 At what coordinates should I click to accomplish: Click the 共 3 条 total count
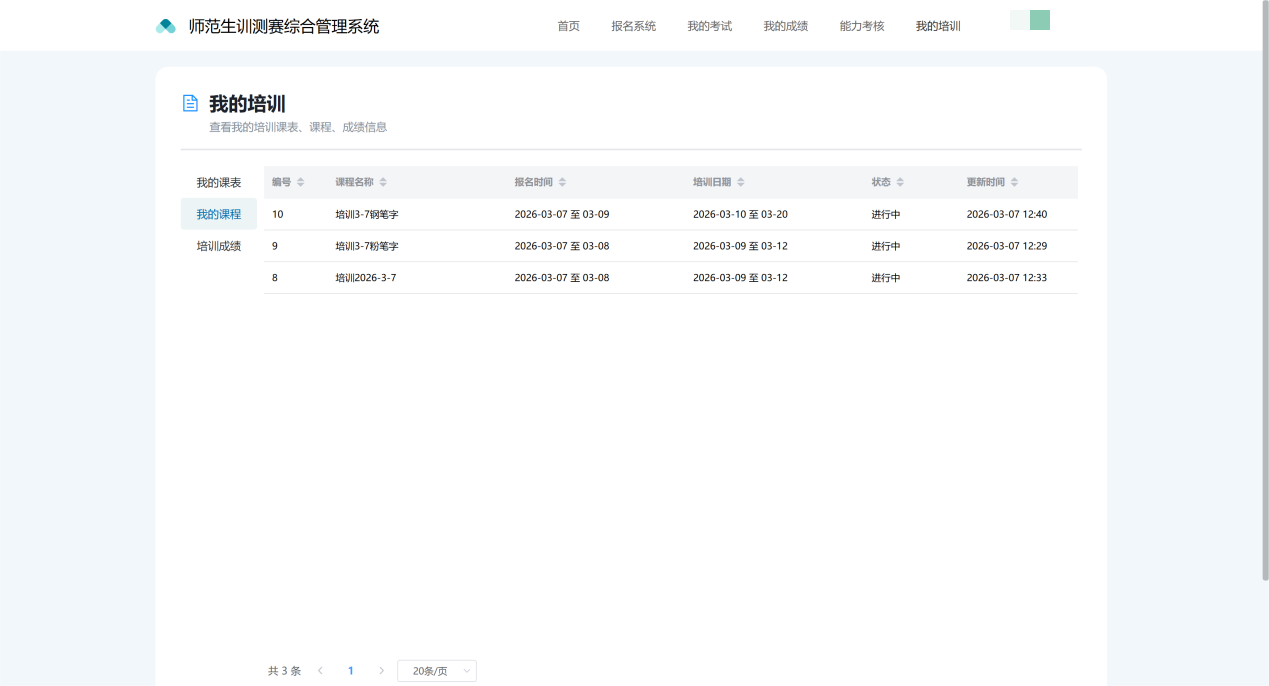(x=284, y=671)
